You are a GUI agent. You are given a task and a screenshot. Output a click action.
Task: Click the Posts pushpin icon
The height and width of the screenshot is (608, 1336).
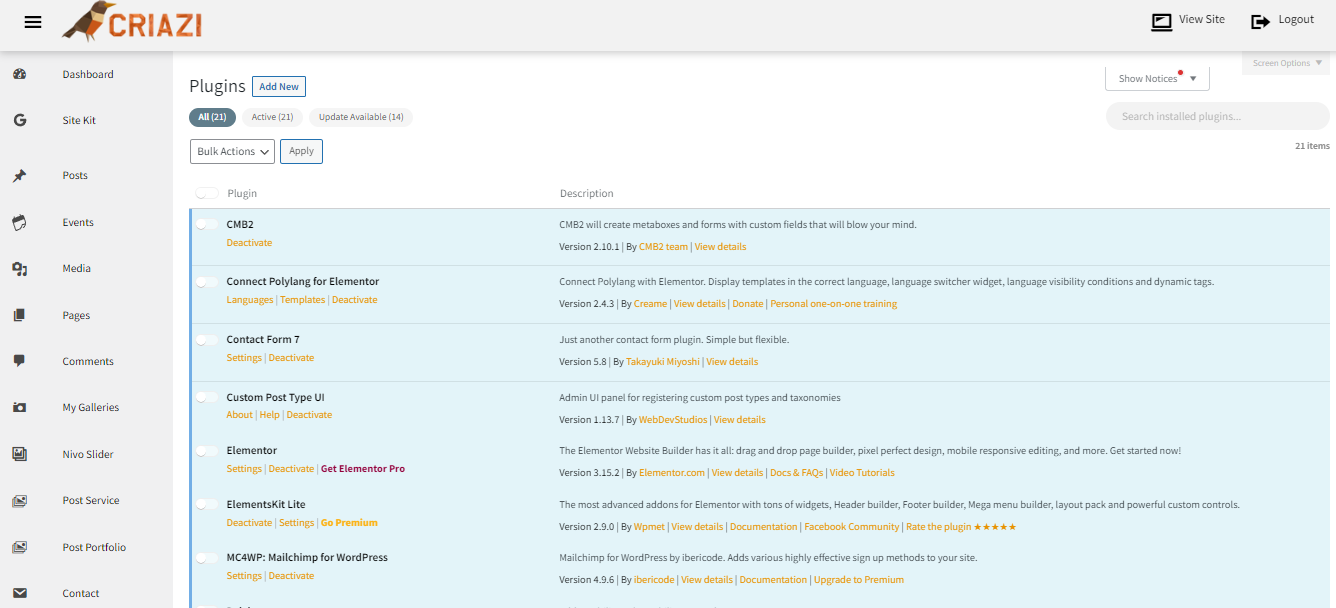pyautogui.click(x=19, y=176)
